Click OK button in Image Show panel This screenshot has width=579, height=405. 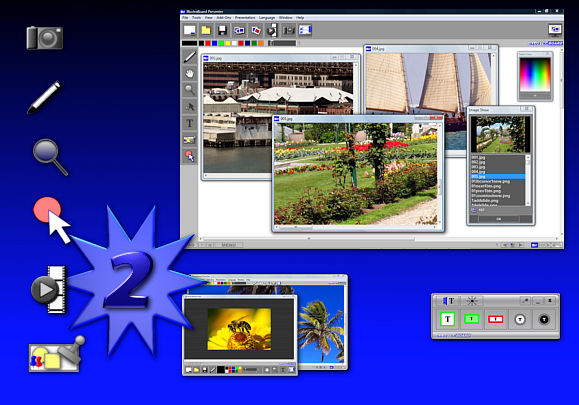499,219
